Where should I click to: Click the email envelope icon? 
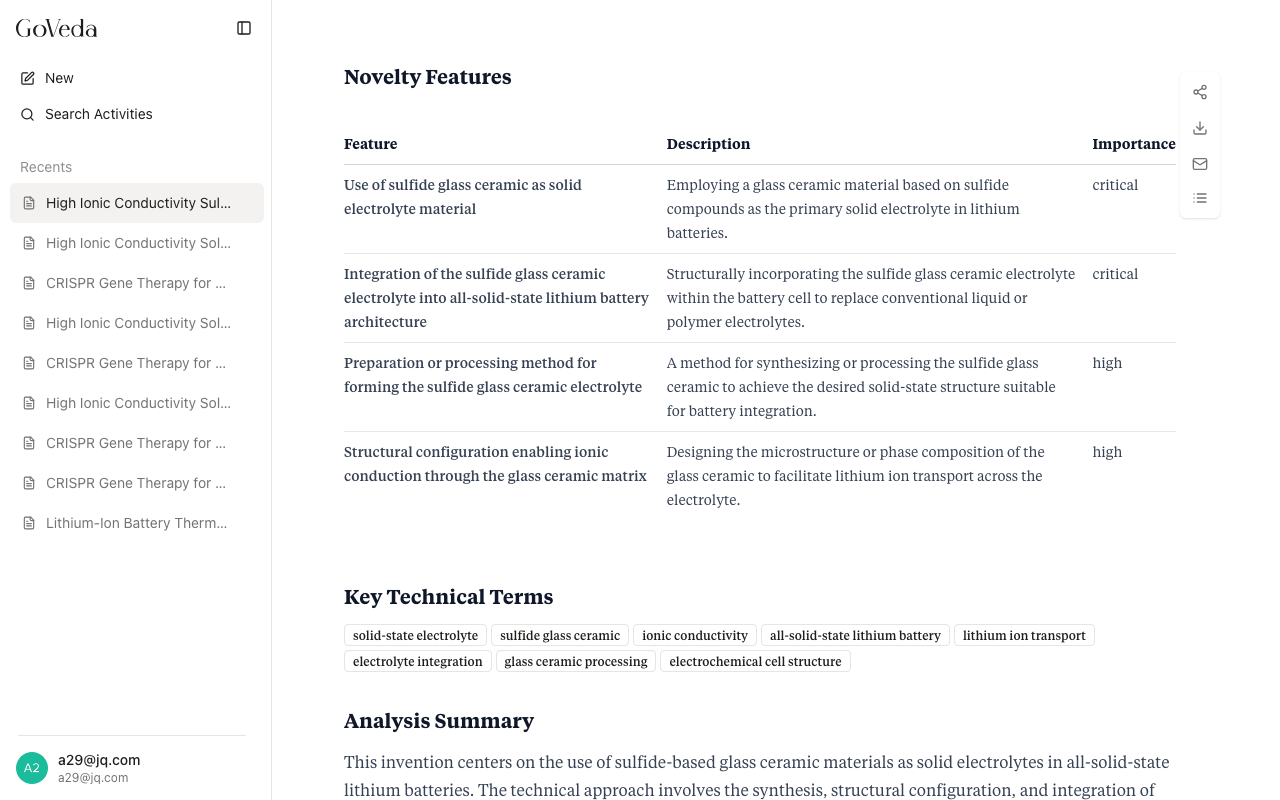point(1200,164)
